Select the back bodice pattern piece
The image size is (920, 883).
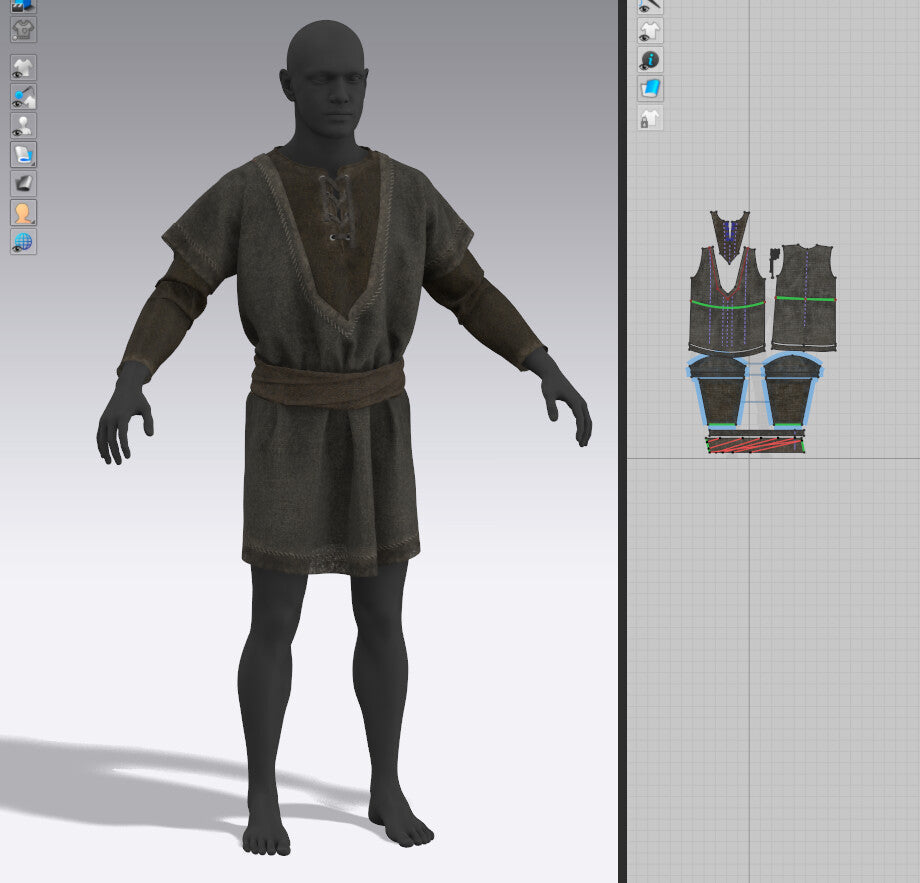tap(804, 298)
